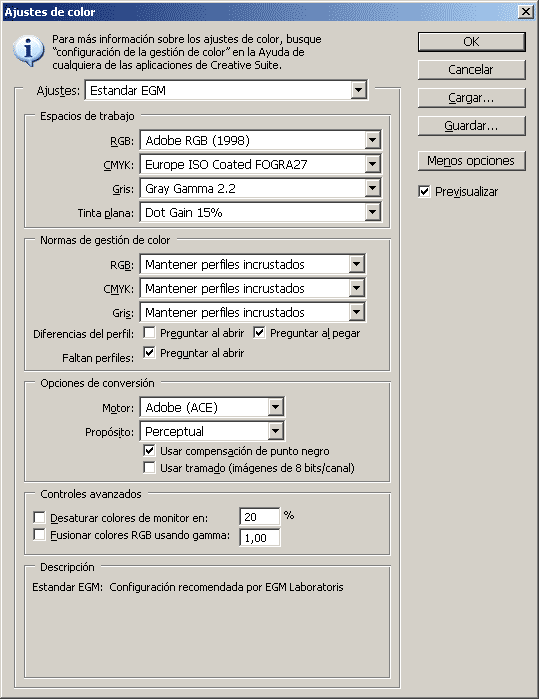This screenshot has height=699, width=539.
Task: Click the desaturation percentage field showing 20
Action: (x=260, y=517)
